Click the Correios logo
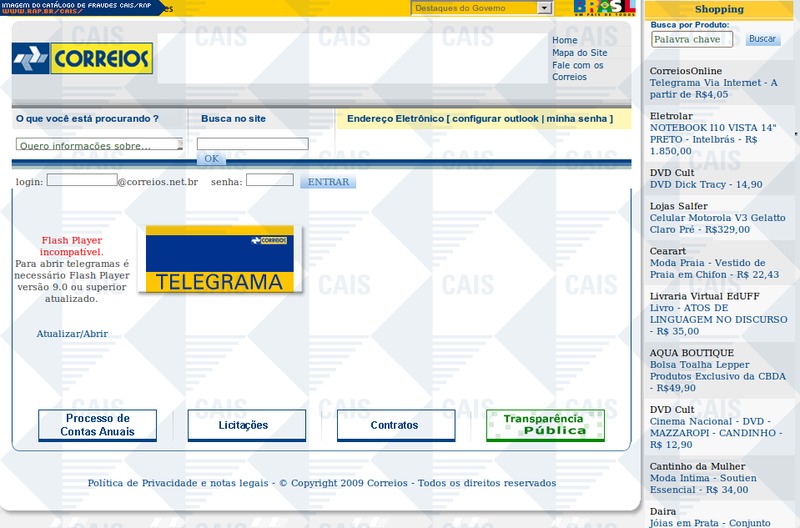 click(82, 59)
